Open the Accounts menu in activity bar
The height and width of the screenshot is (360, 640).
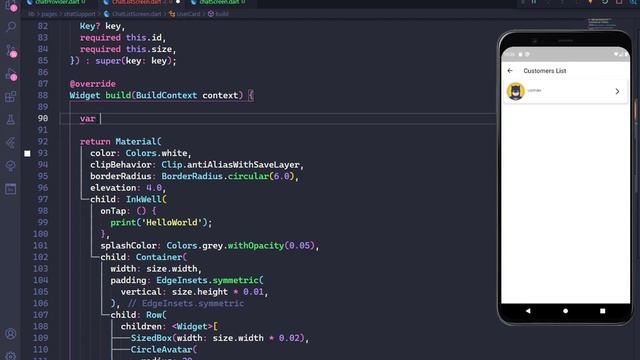[11, 334]
